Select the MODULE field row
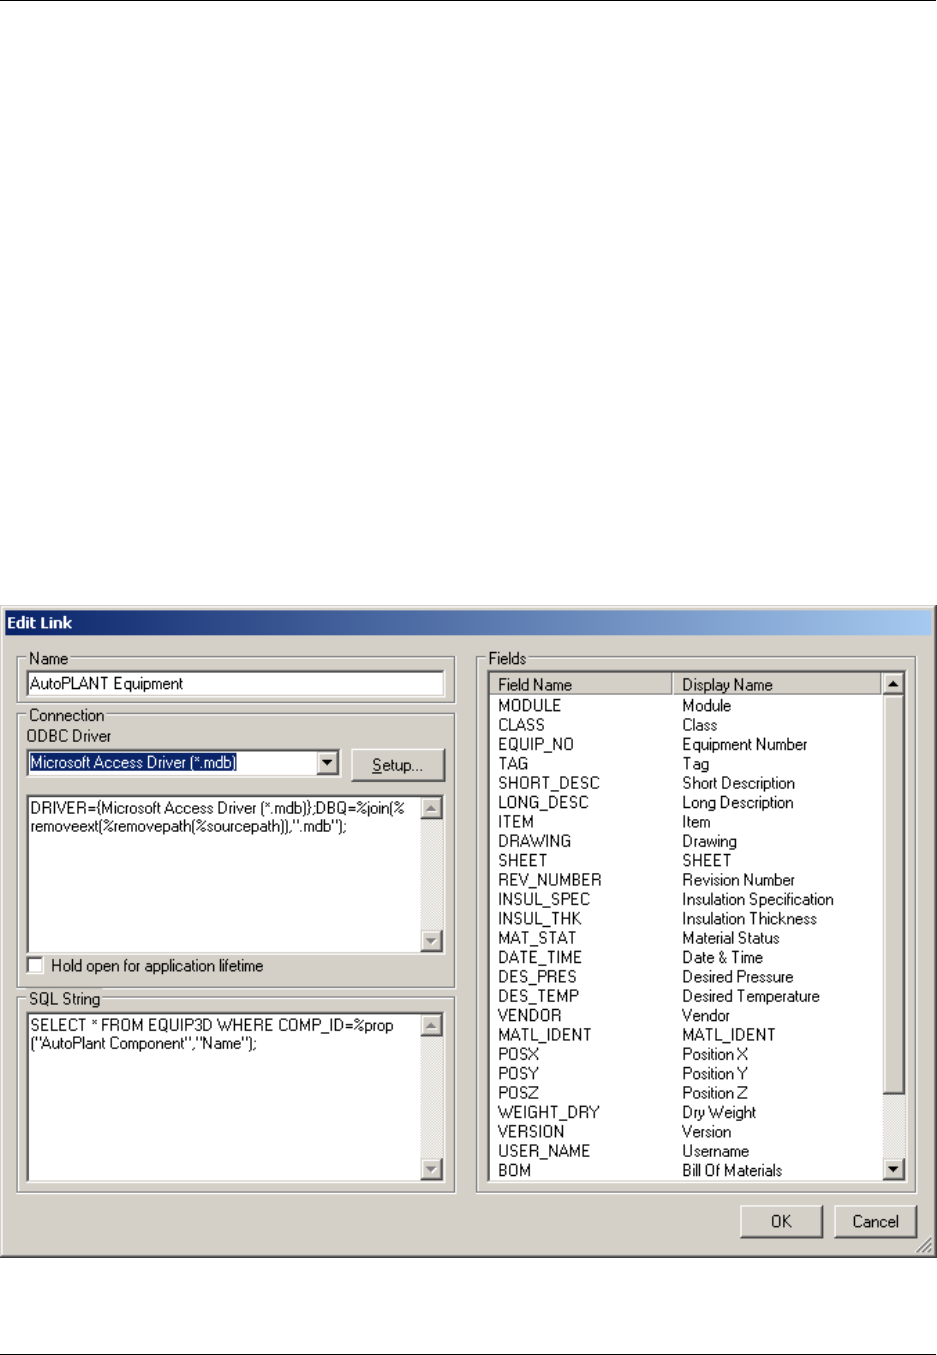 coord(686,706)
